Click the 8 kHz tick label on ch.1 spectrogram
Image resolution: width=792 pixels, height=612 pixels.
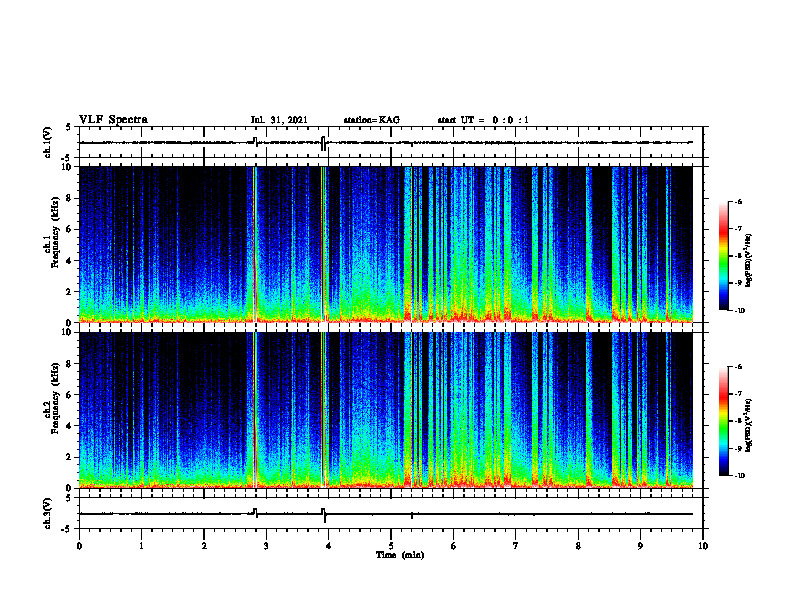70,198
